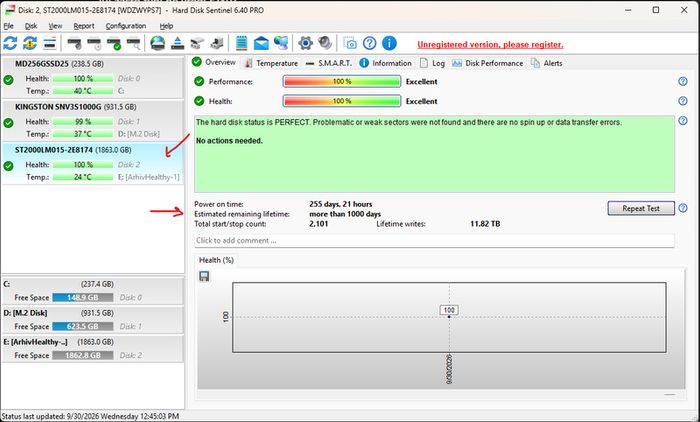Select the KINGSTON SNV3S1000G disk entry

coord(92,121)
